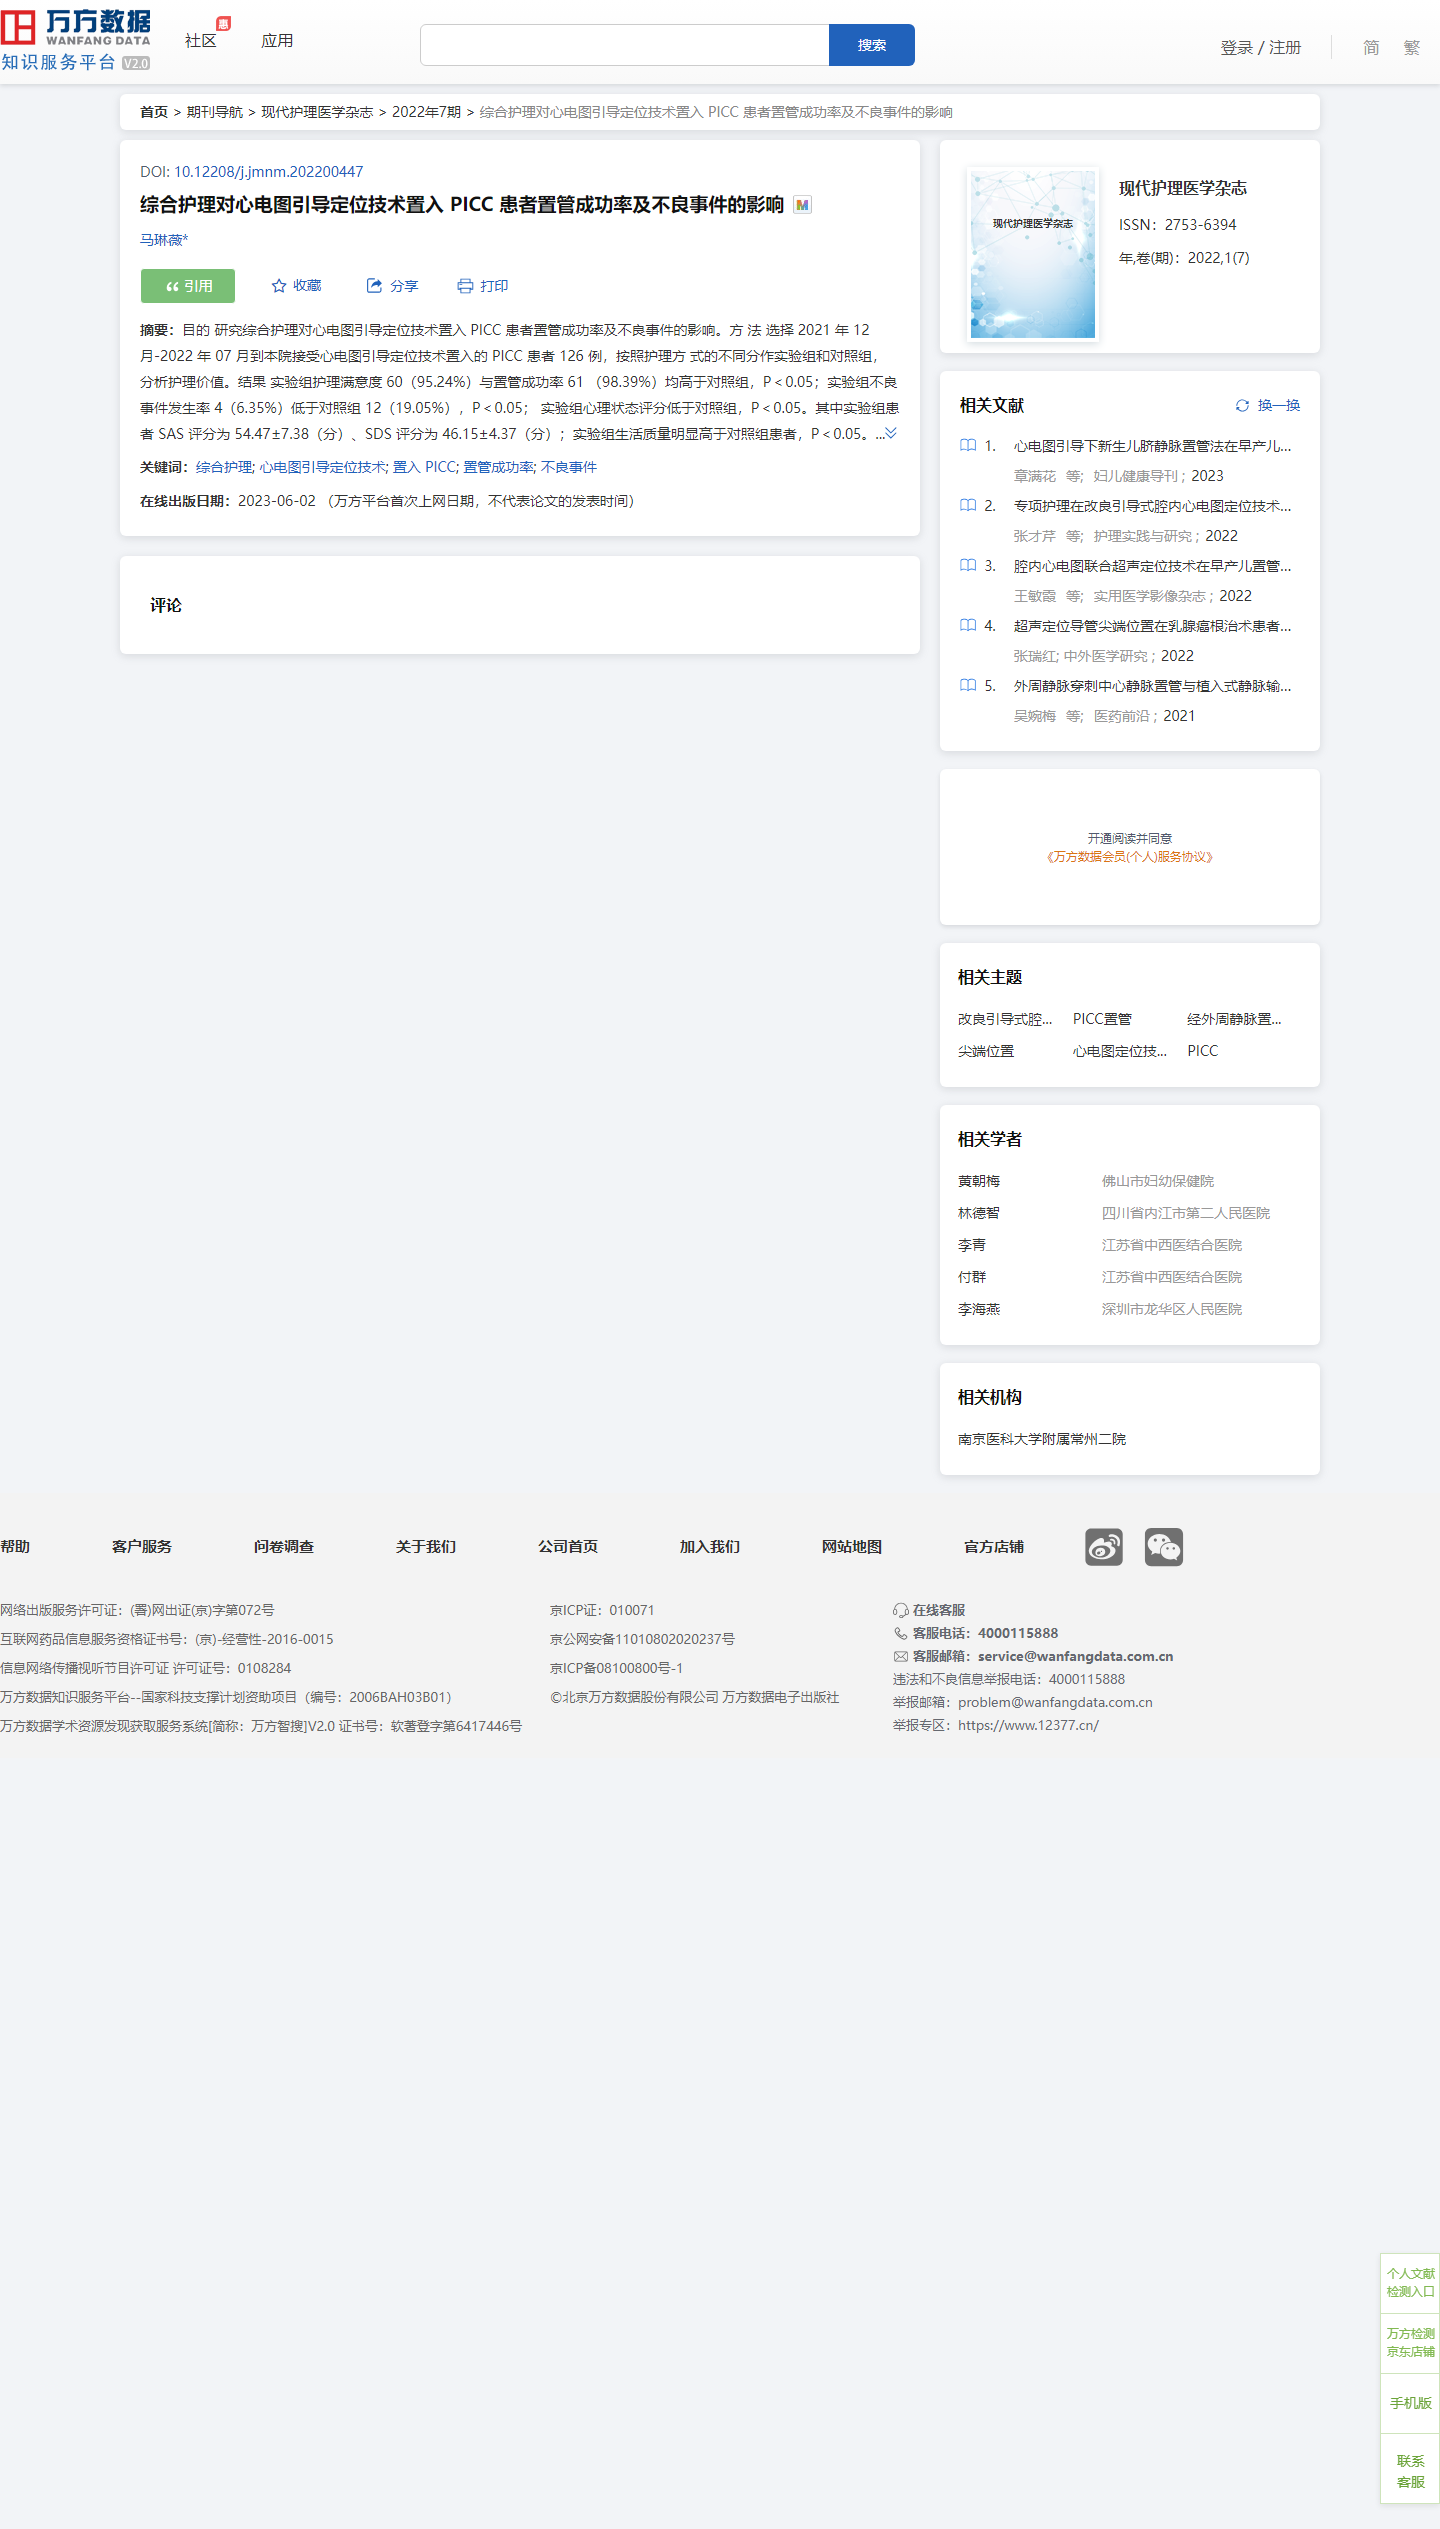Click the blue 搜索 button
Viewport: 1440px width, 2529px height.
point(872,45)
